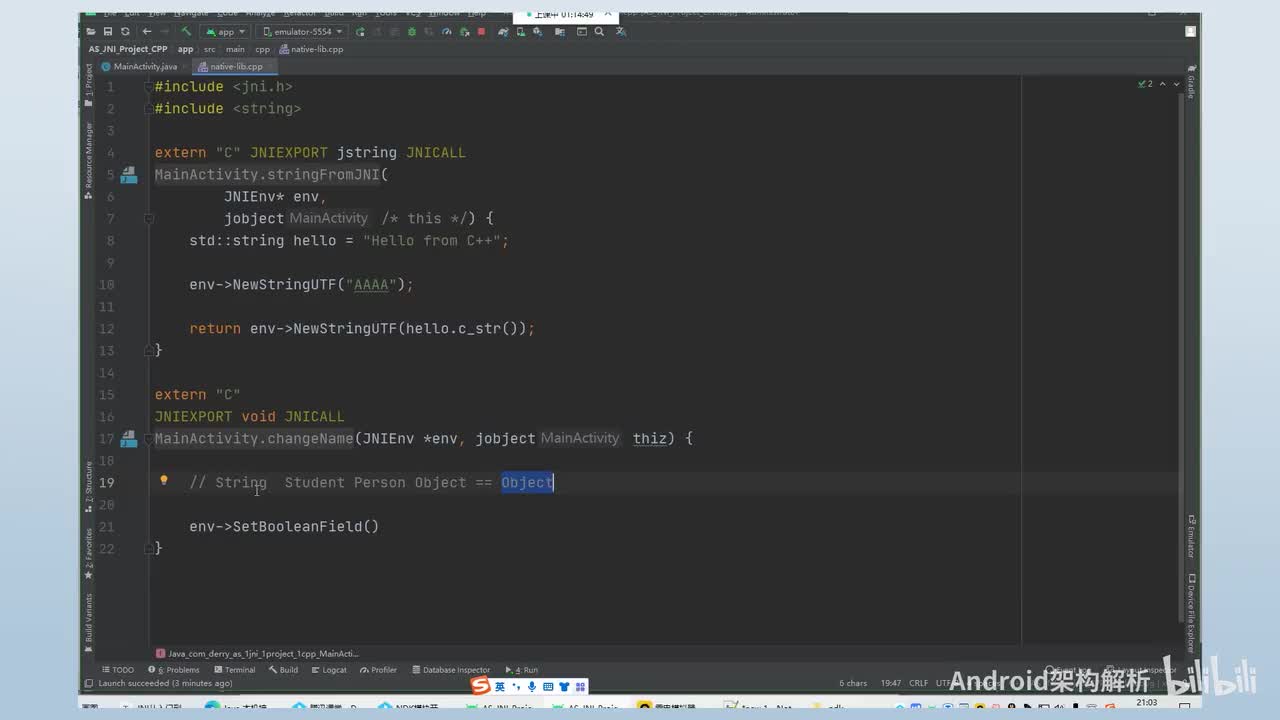Open the Emulator panel on right strip

coord(1191,537)
